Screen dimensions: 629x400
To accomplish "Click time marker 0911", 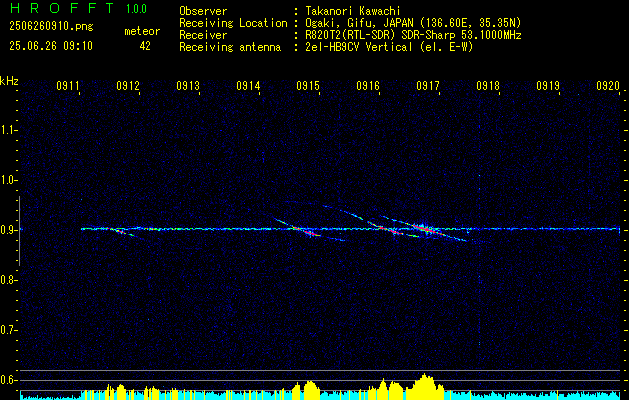I will pyautogui.click(x=67, y=86).
